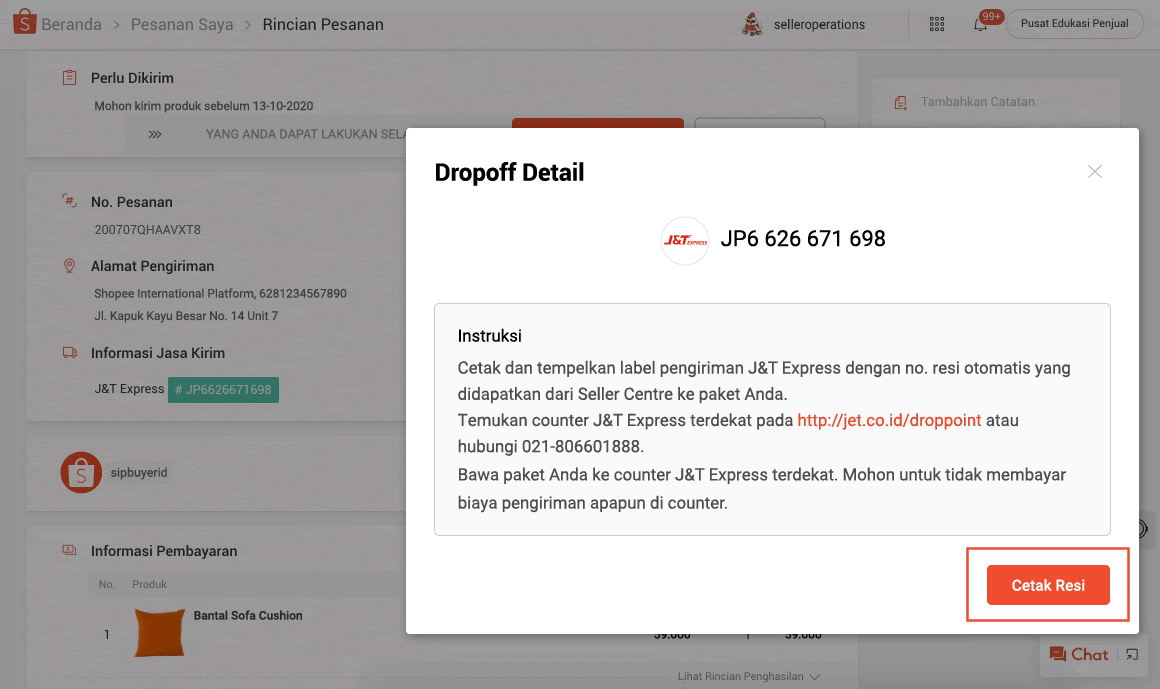
Task: Expand Lihat Rincian Penghasilan
Action: (x=749, y=676)
